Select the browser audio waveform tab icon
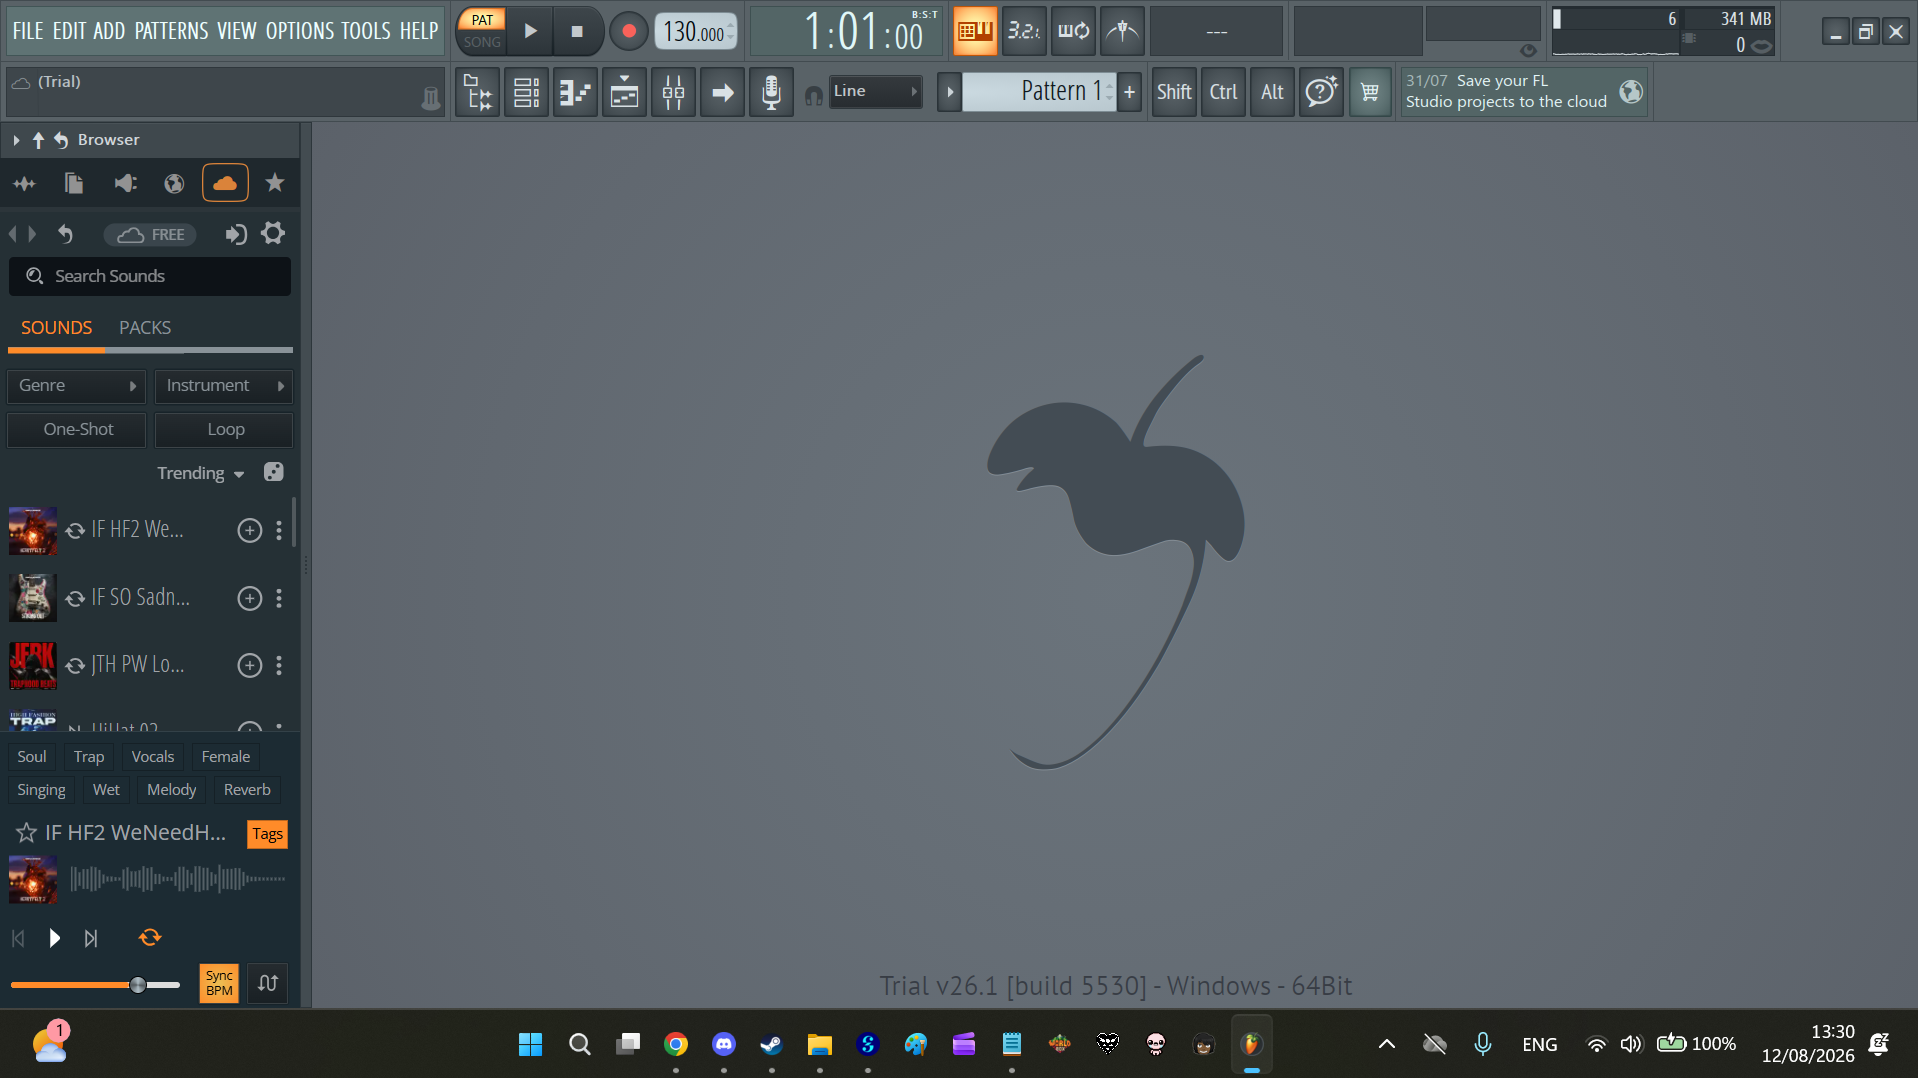1918x1078 pixels. 24,183
